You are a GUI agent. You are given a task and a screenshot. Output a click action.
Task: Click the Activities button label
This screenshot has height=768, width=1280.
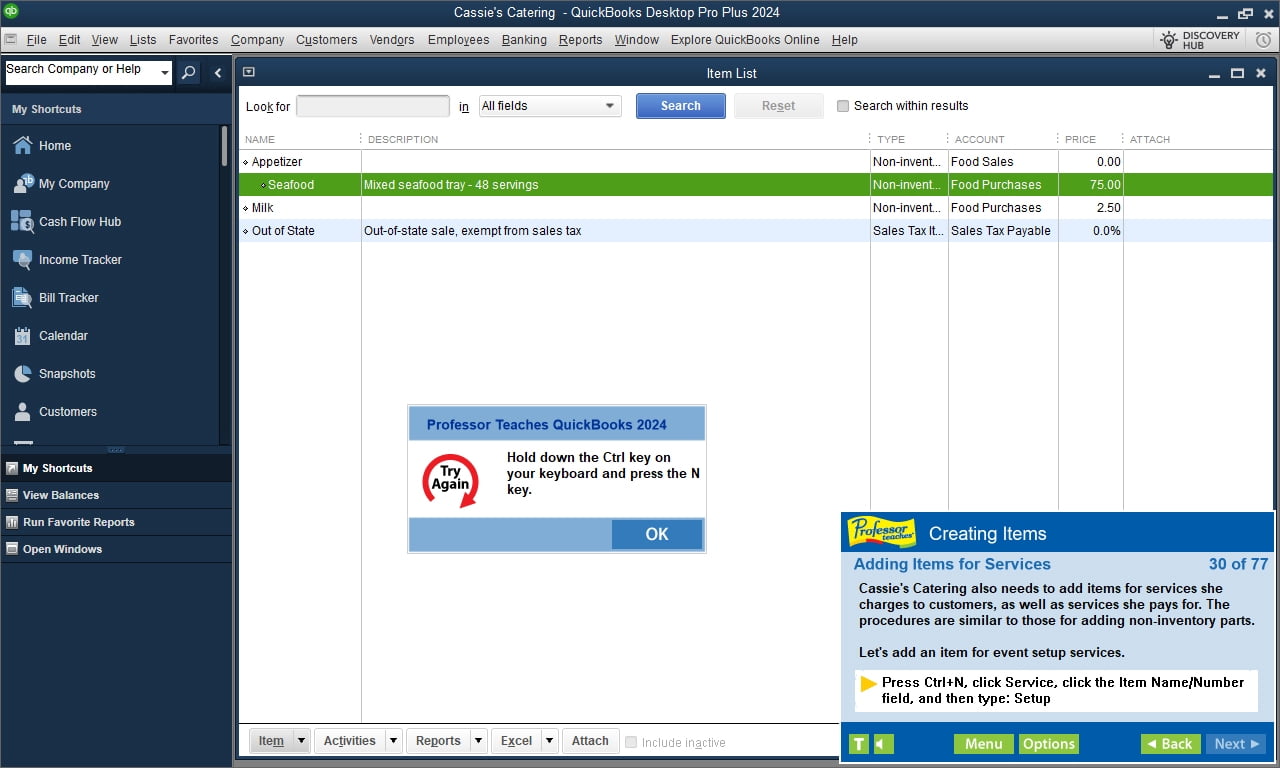(350, 741)
